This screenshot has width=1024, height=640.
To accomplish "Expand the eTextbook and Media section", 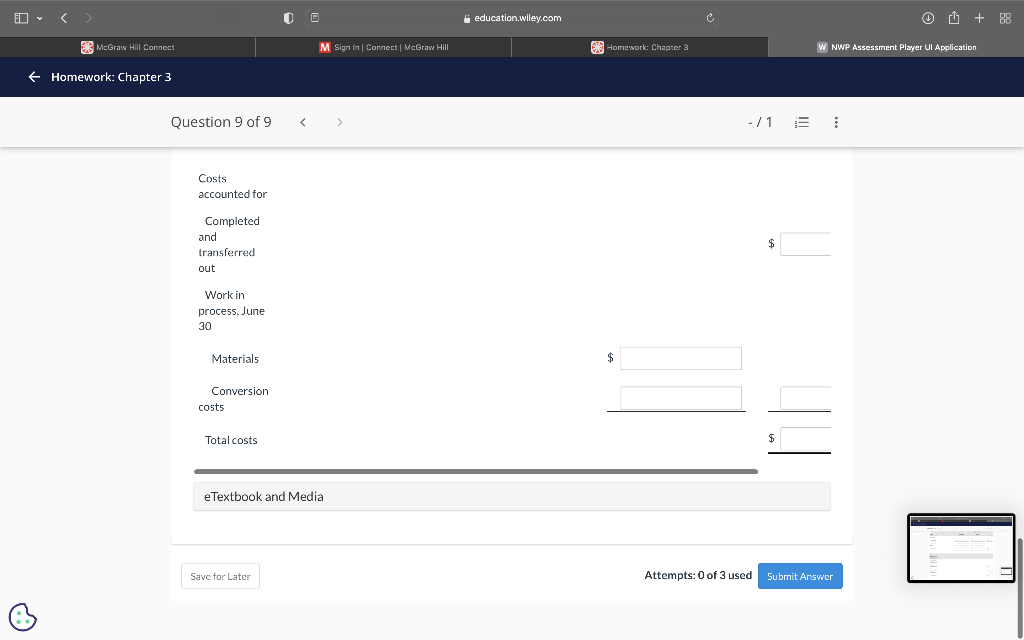I will (512, 496).
